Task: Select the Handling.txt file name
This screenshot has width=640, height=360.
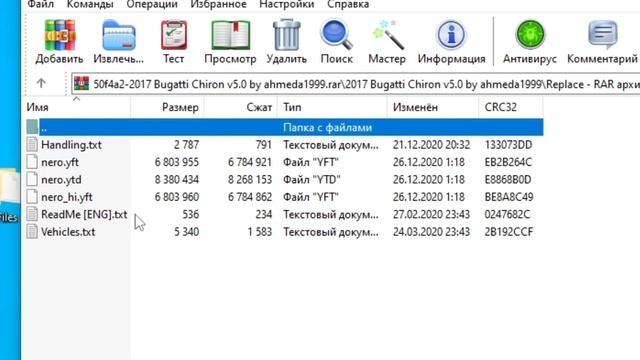Action: [71, 145]
